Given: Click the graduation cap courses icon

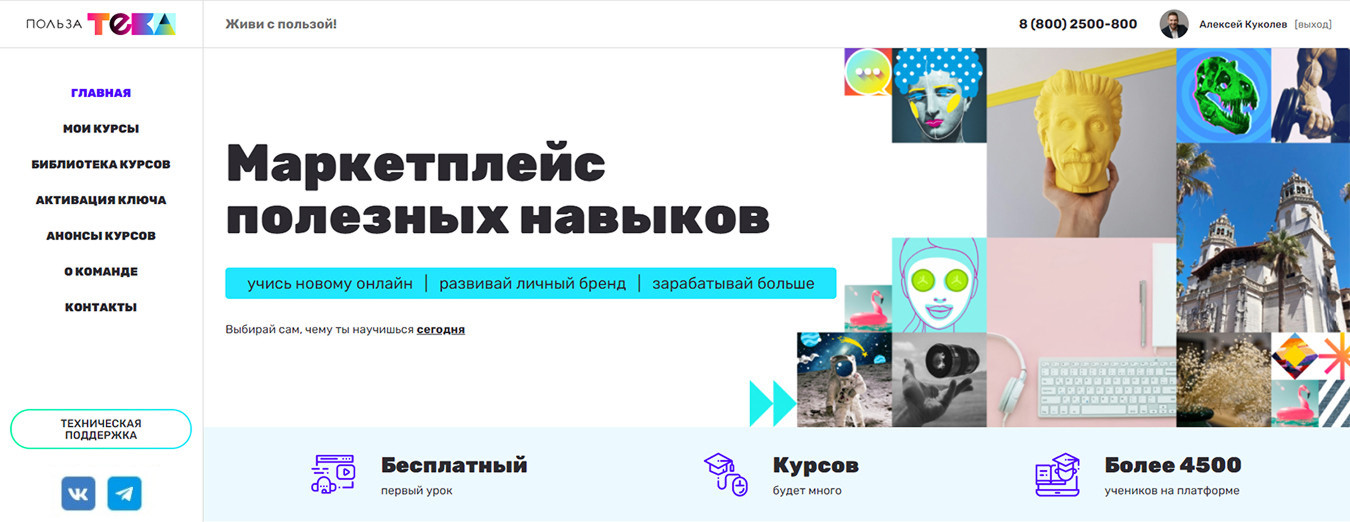Looking at the screenshot, I should (725, 475).
